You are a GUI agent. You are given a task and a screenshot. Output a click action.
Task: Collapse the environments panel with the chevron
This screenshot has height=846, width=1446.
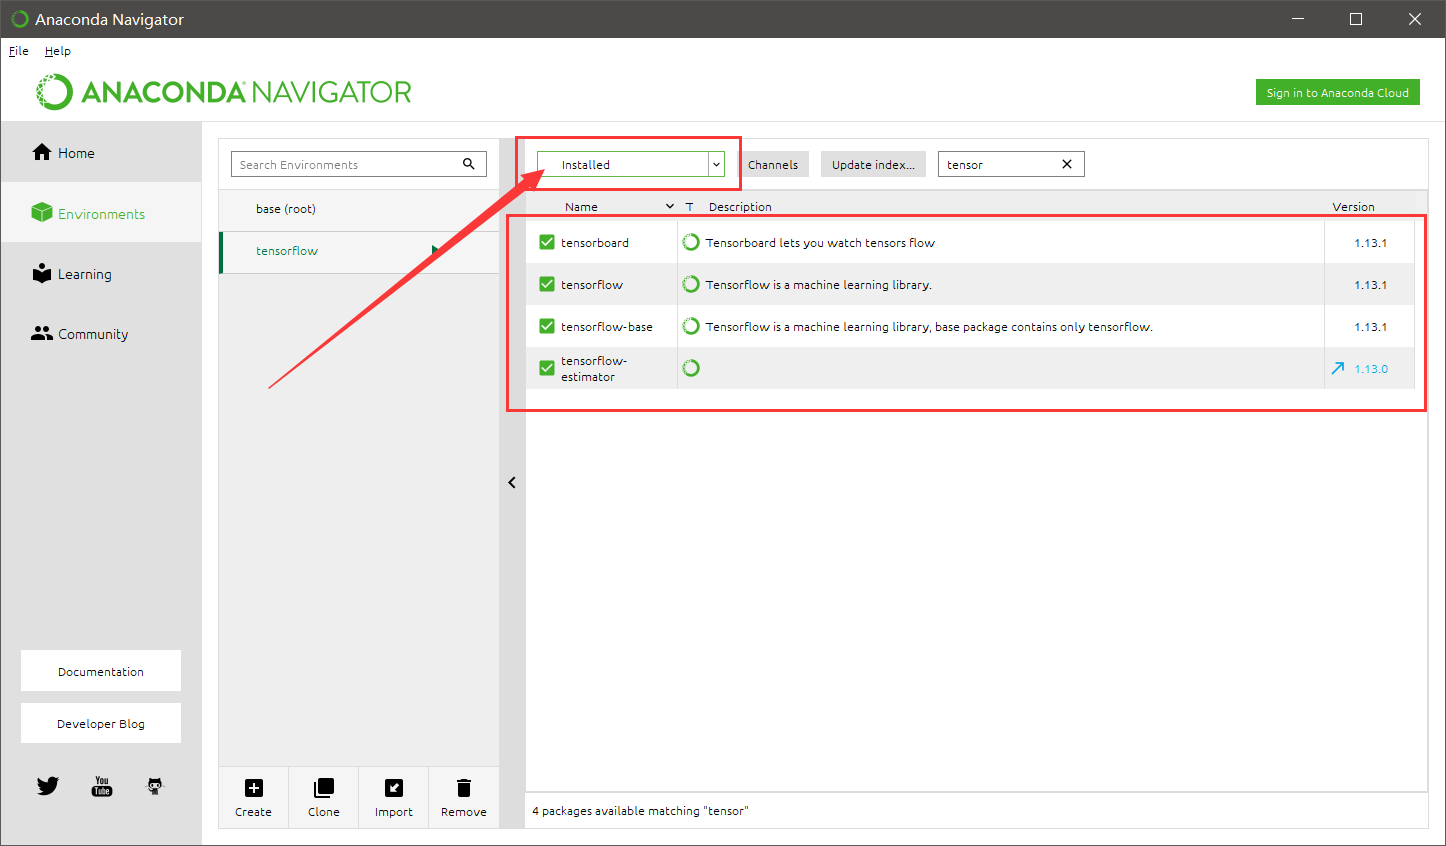click(512, 482)
